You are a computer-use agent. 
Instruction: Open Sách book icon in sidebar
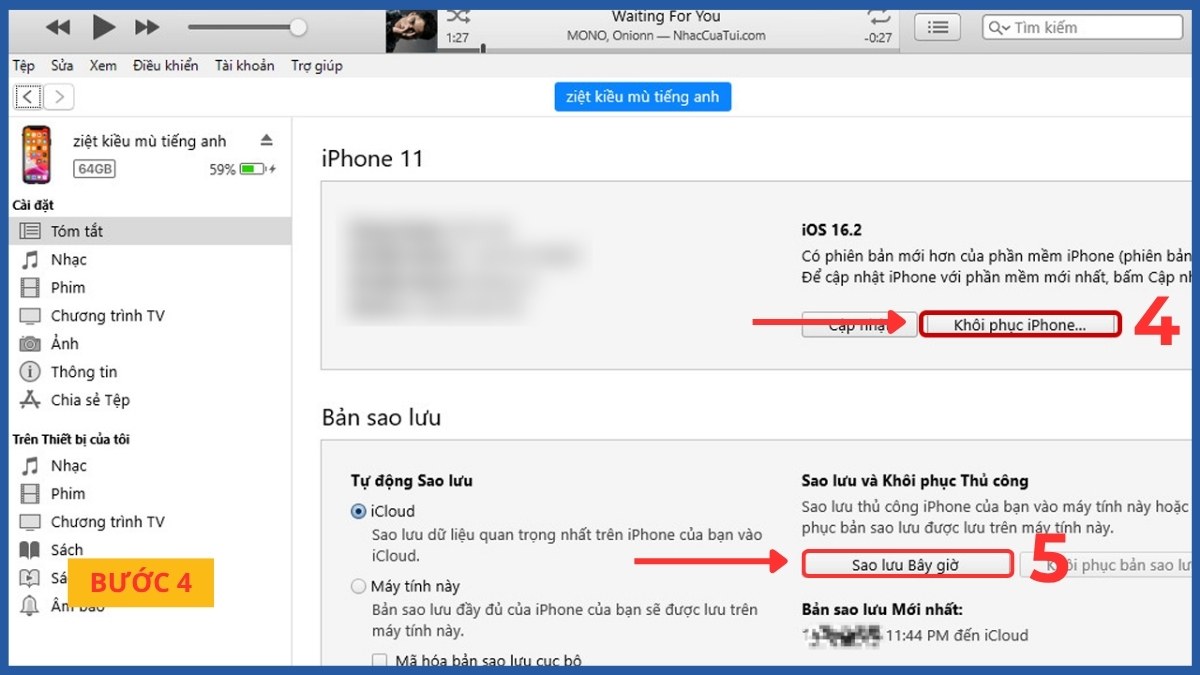pos(31,550)
